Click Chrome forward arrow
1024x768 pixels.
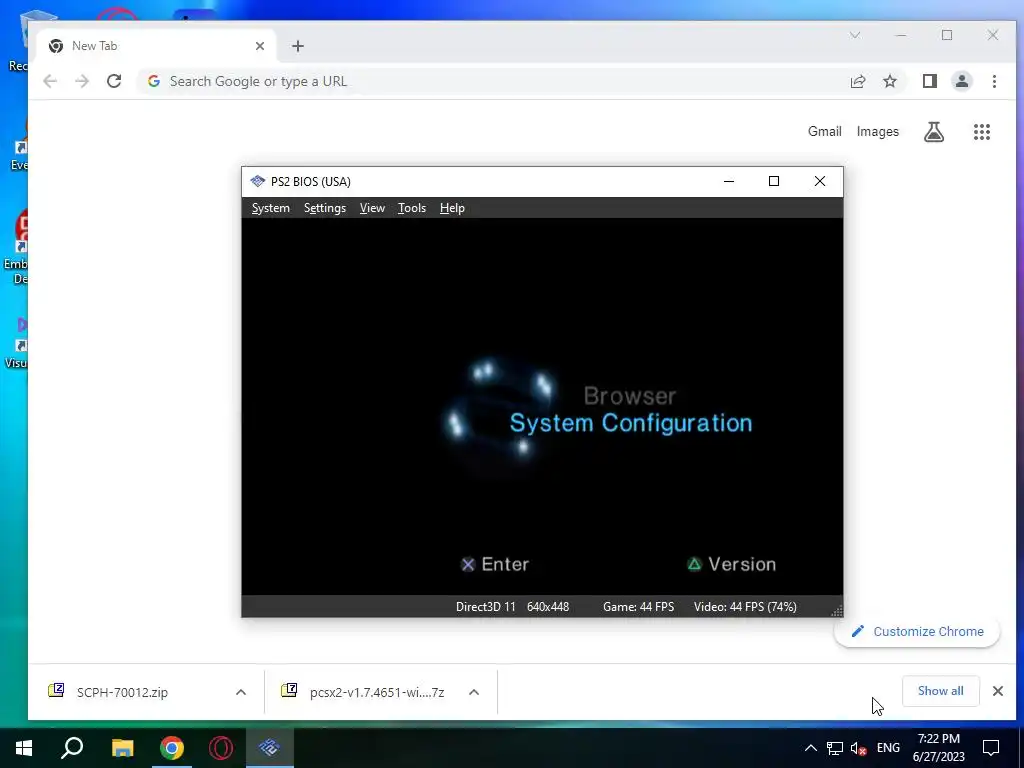82,81
